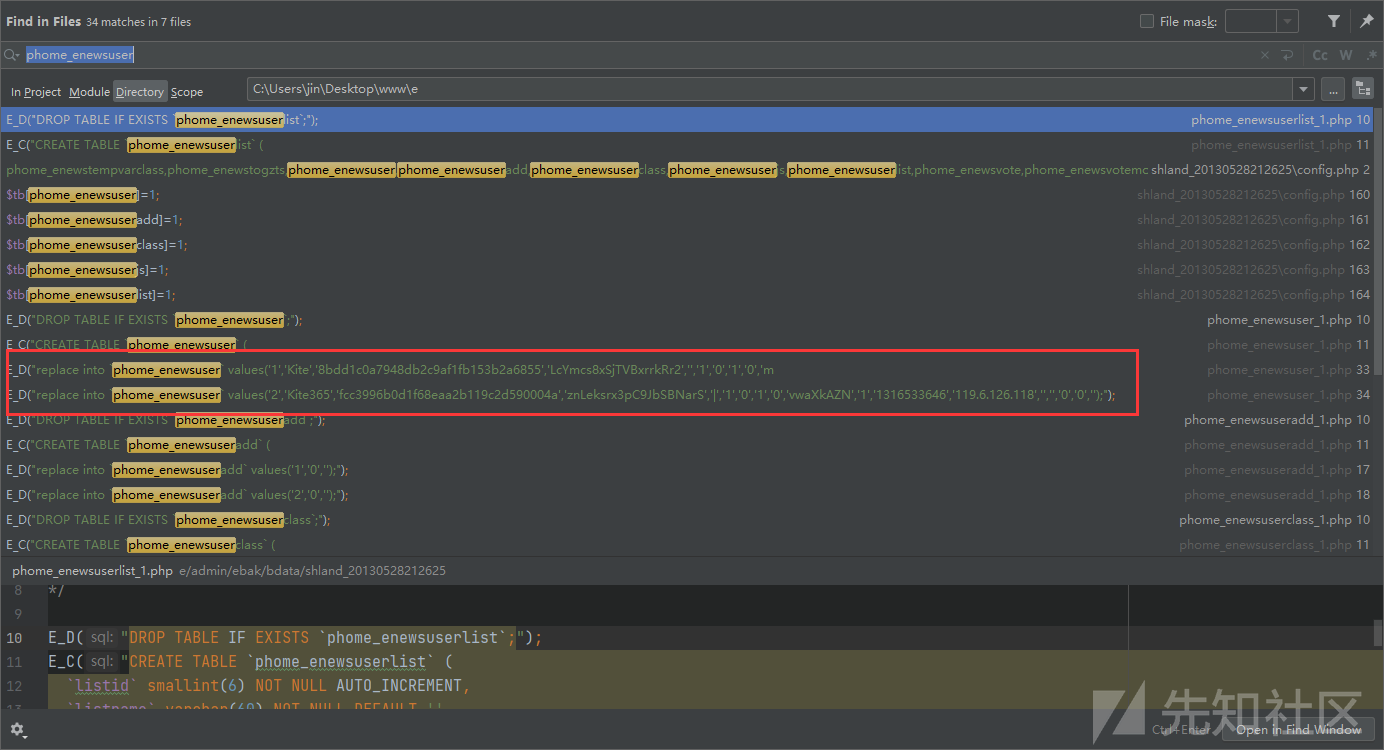This screenshot has height=750, width=1384.
Task: Expand the directory path dropdown arrow
Action: click(x=1303, y=89)
